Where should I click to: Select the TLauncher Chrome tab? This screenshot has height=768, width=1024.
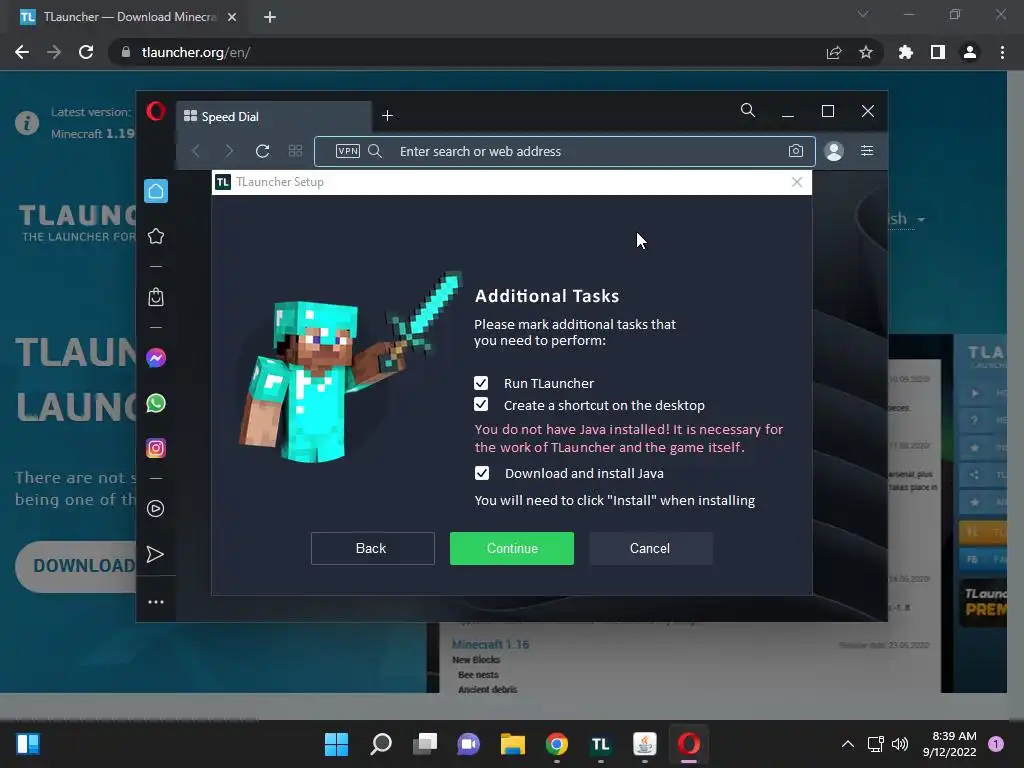click(129, 17)
